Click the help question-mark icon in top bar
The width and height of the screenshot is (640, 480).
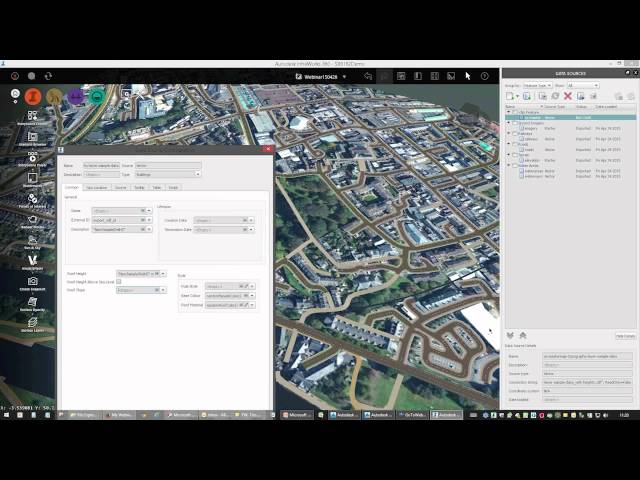[x=484, y=76]
